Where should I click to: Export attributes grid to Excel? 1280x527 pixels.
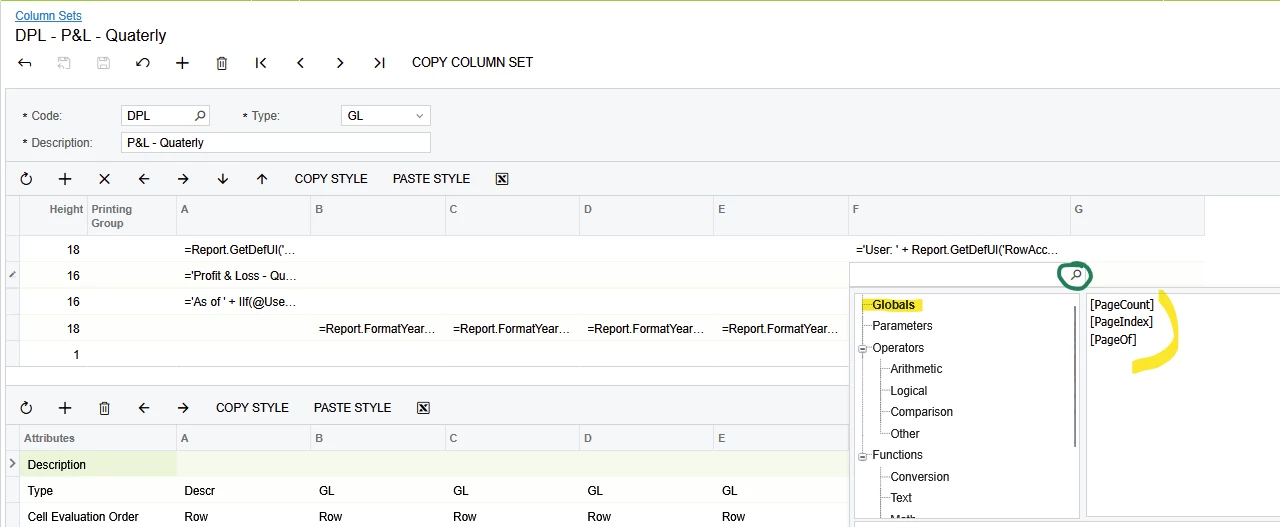(423, 408)
